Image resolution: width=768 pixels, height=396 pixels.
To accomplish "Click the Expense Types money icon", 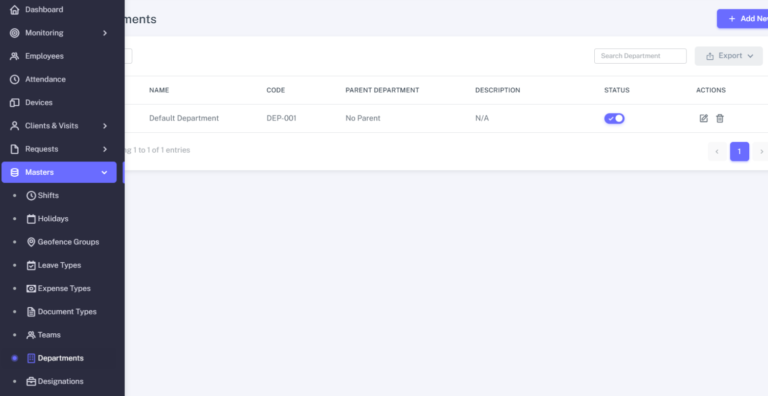I will pyautogui.click(x=31, y=289).
